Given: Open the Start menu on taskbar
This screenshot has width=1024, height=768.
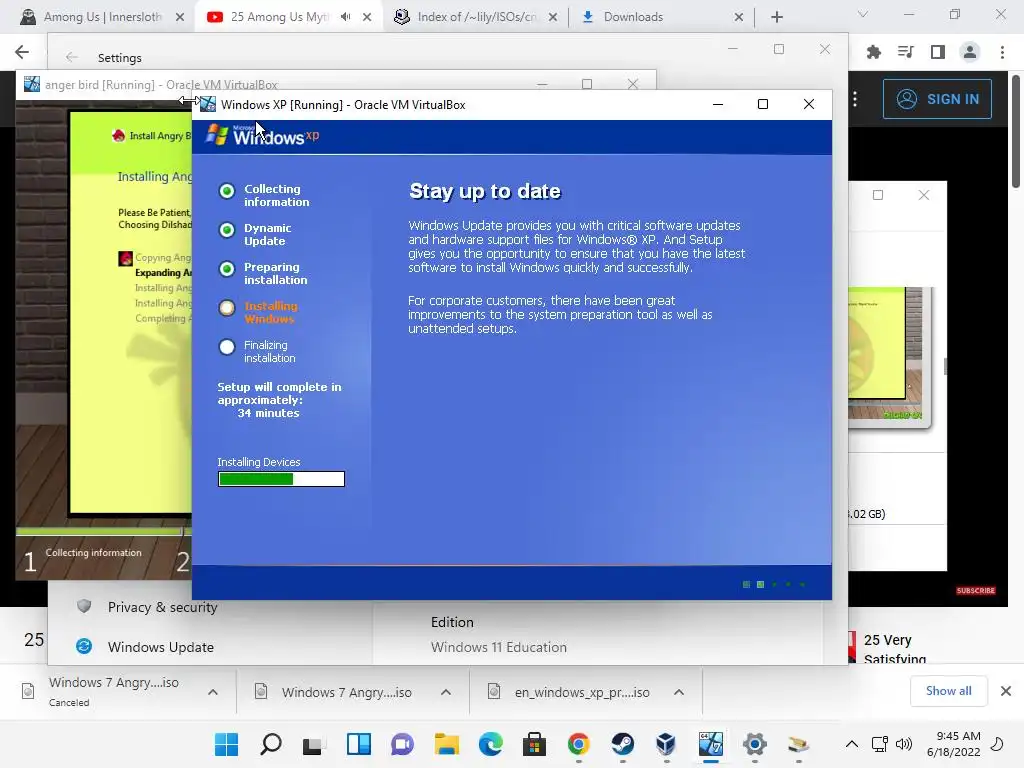Looking at the screenshot, I should [x=227, y=744].
